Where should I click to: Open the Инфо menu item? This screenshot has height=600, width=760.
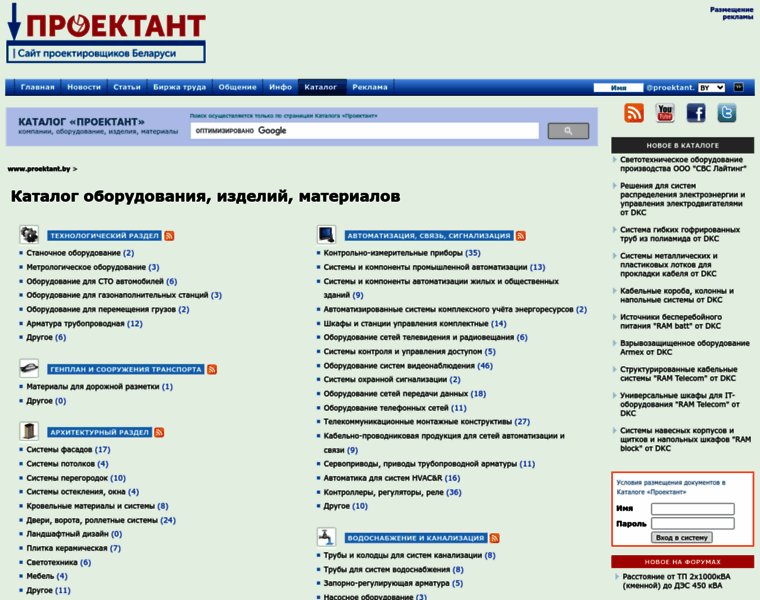[280, 87]
